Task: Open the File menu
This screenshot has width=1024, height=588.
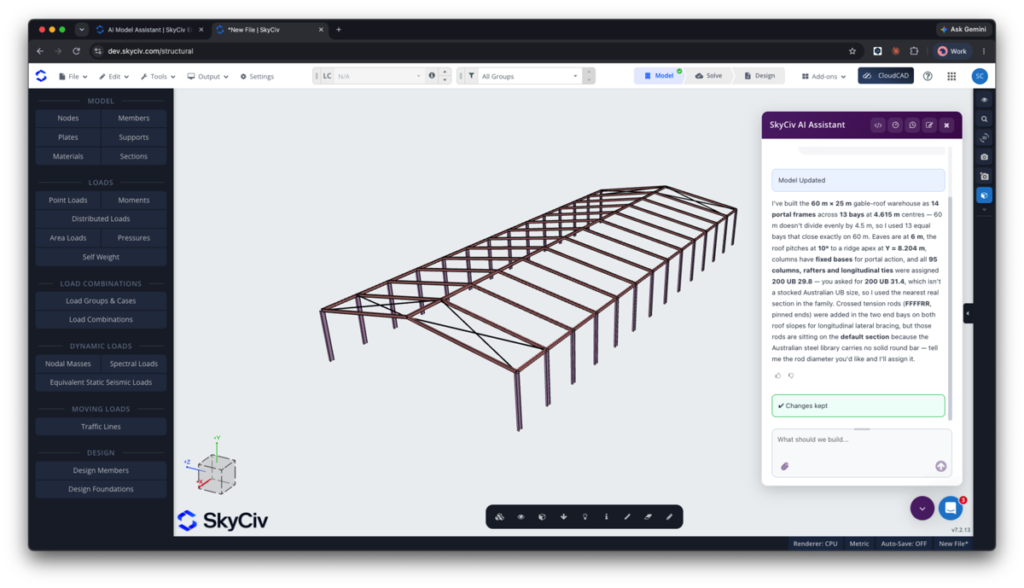Action: pyautogui.click(x=73, y=76)
